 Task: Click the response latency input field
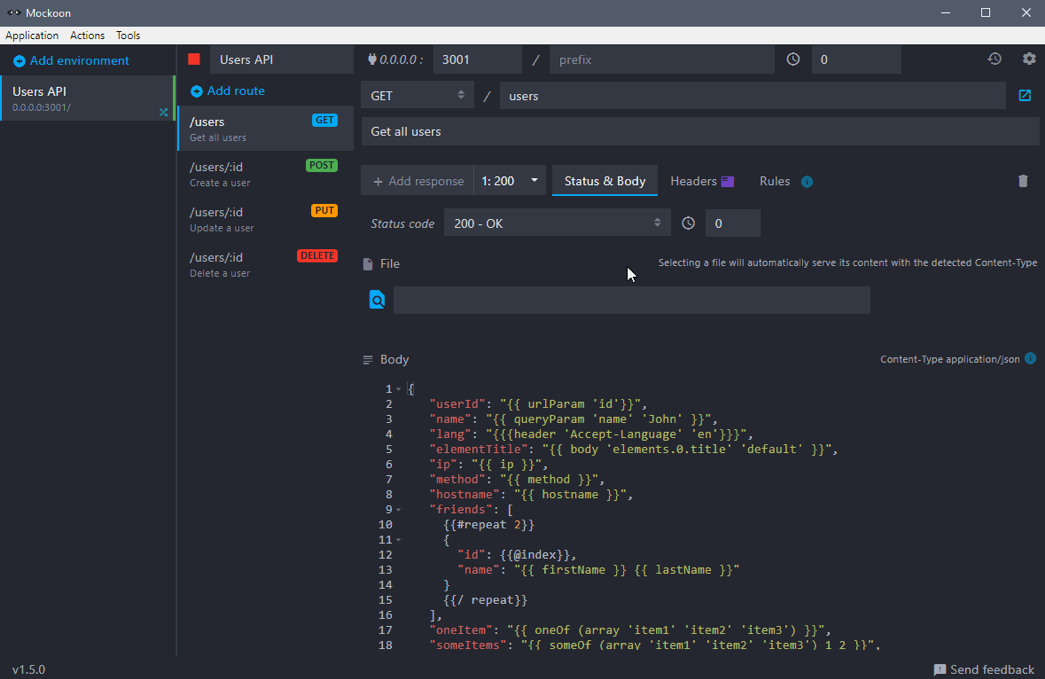click(x=732, y=223)
